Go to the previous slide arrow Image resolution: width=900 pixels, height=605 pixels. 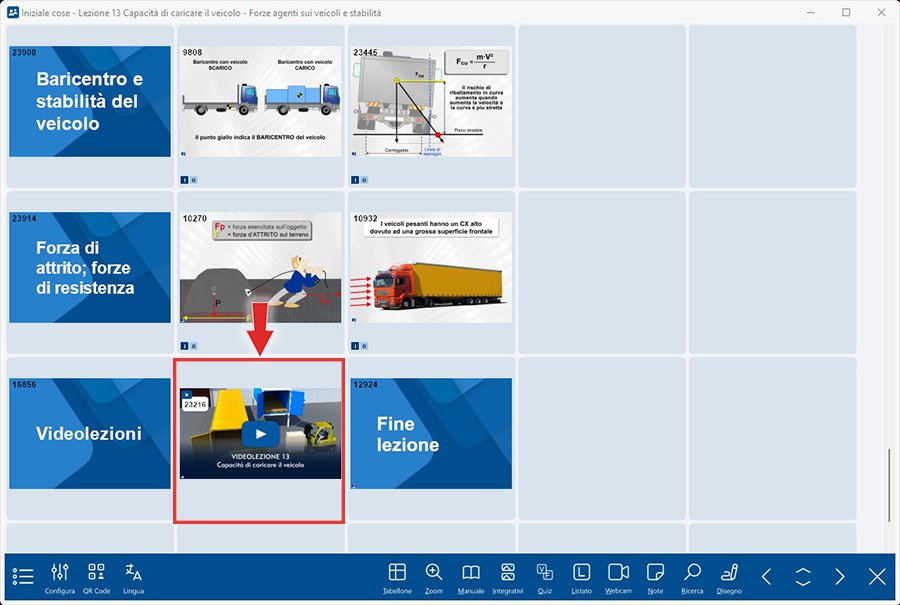coord(766,577)
